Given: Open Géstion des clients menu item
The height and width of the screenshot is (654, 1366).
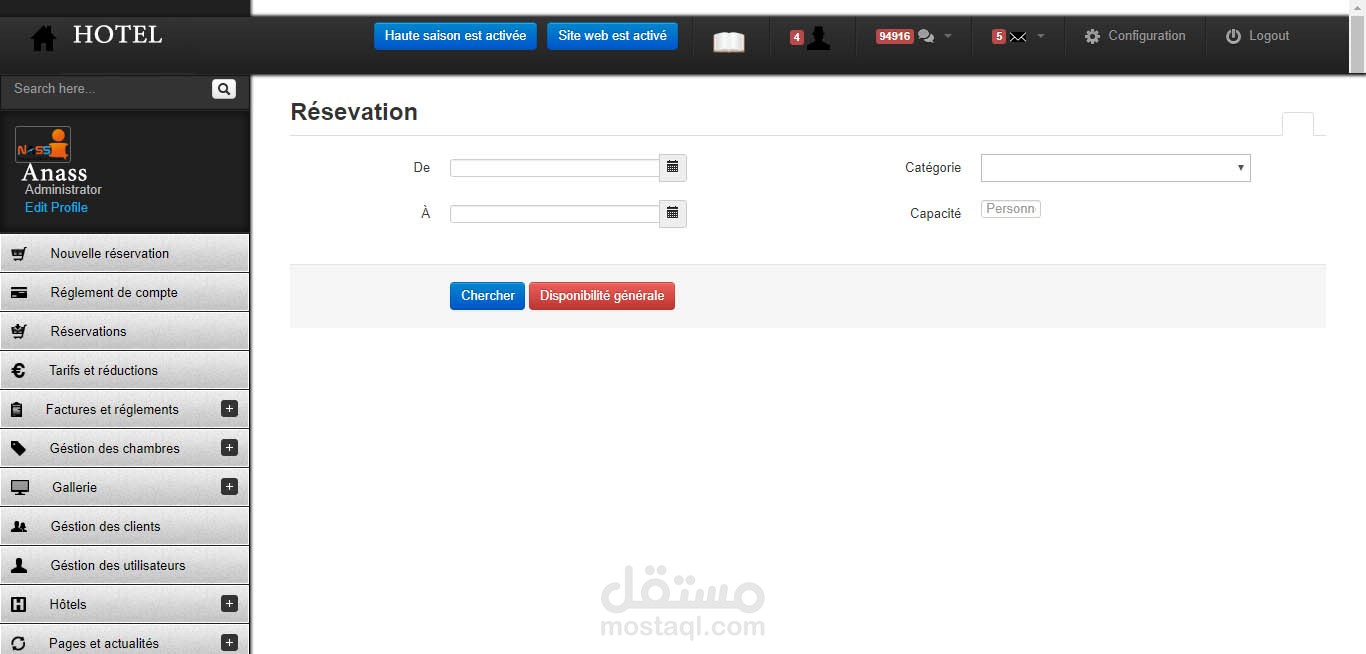Looking at the screenshot, I should point(124,526).
